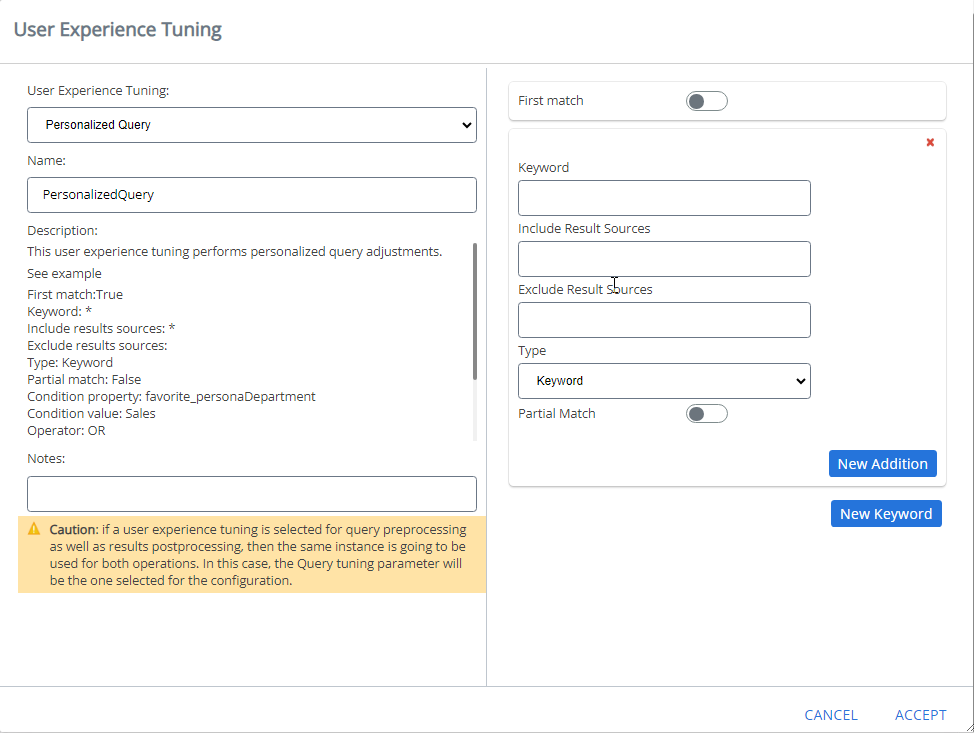The height and width of the screenshot is (733, 974).
Task: Click the 'Condition property: favorite_personaDepartment' line
Action: 171,396
